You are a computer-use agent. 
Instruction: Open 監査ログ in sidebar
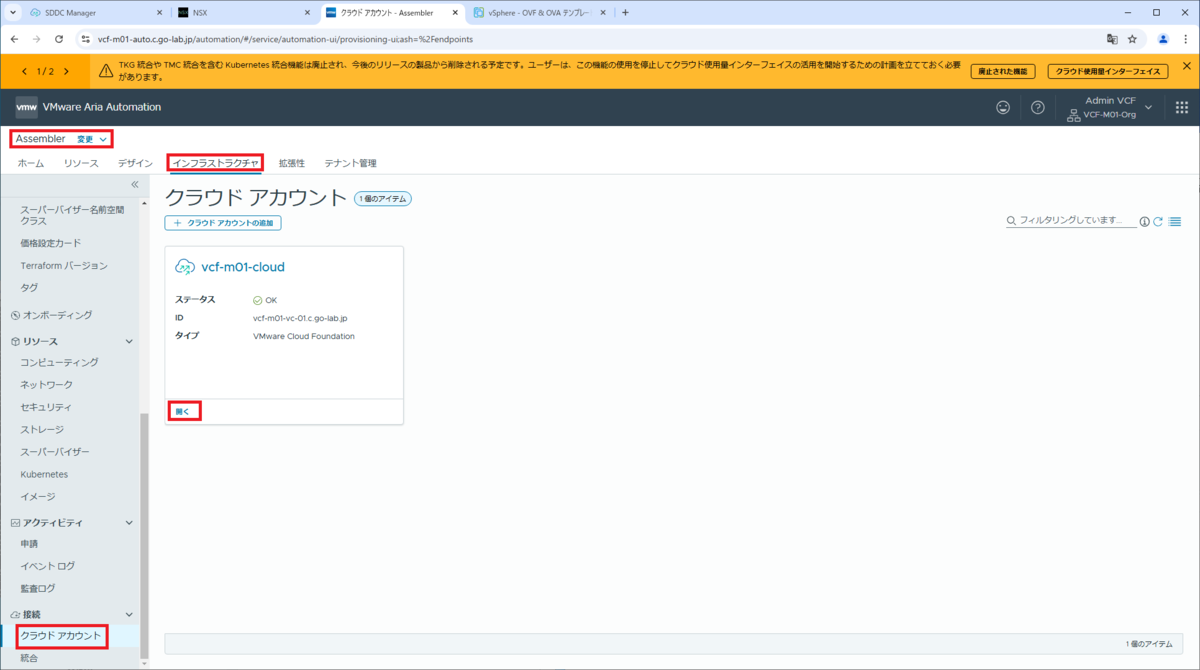[x=38, y=588]
